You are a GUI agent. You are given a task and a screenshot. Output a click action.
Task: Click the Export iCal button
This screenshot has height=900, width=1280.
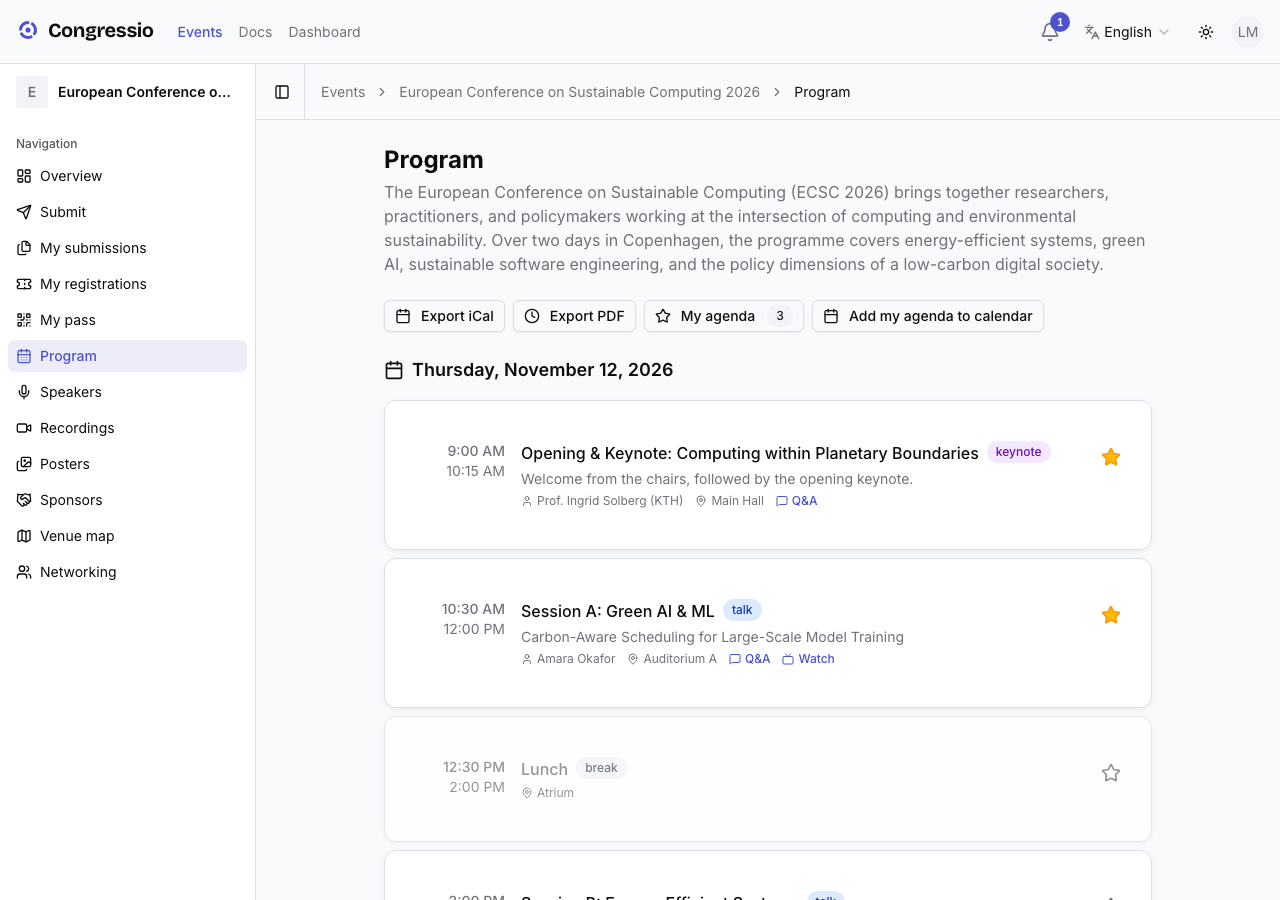point(444,316)
